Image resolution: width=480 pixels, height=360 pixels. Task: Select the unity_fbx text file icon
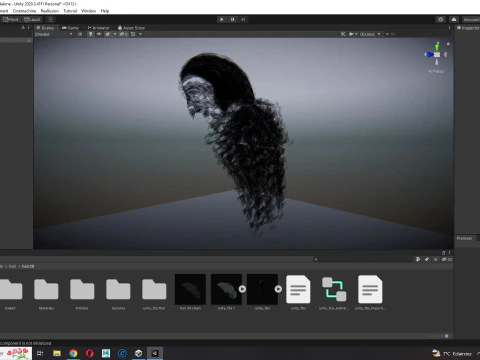(x=298, y=289)
